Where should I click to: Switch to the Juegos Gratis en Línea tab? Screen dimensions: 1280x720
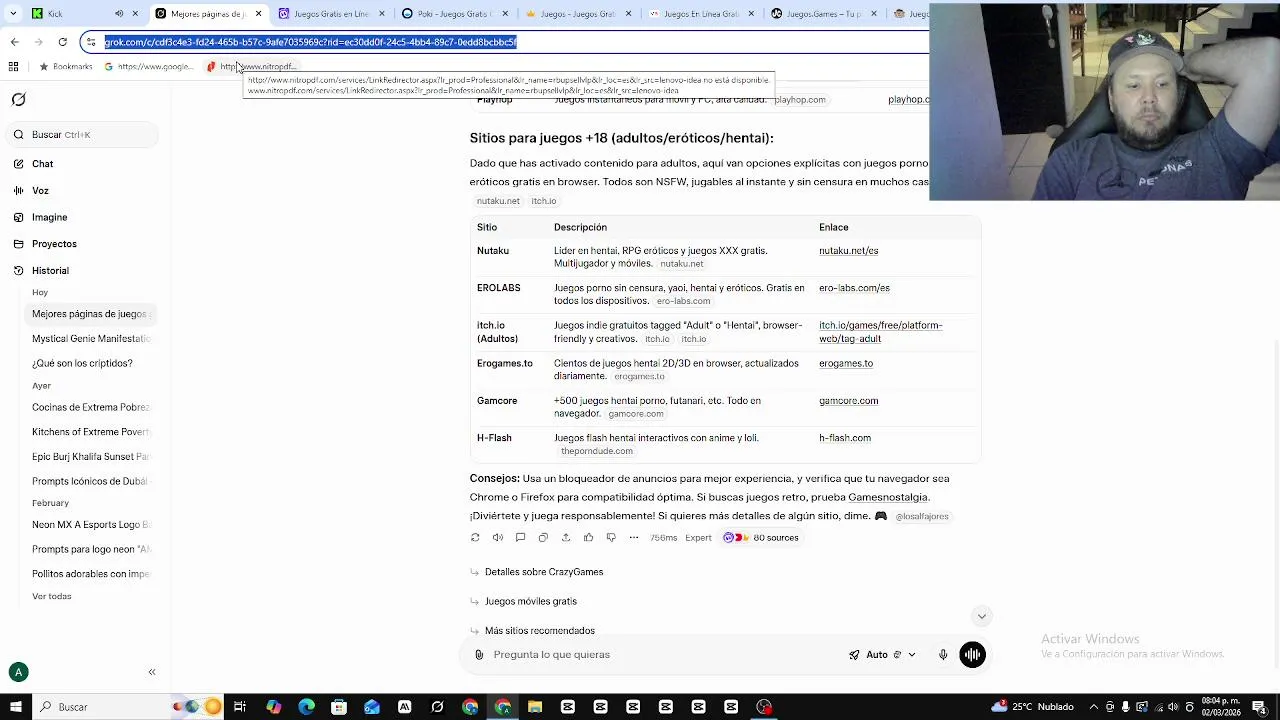[x=331, y=14]
